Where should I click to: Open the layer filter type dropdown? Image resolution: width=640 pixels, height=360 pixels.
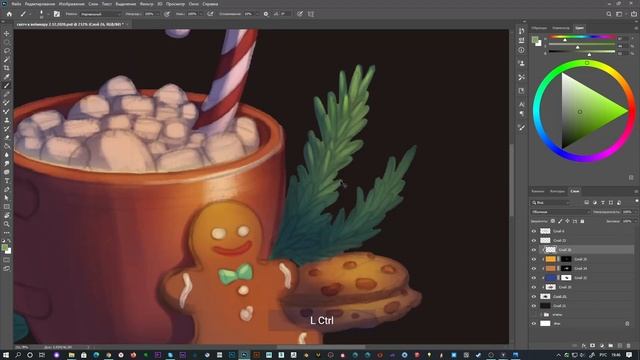pyautogui.click(x=551, y=202)
